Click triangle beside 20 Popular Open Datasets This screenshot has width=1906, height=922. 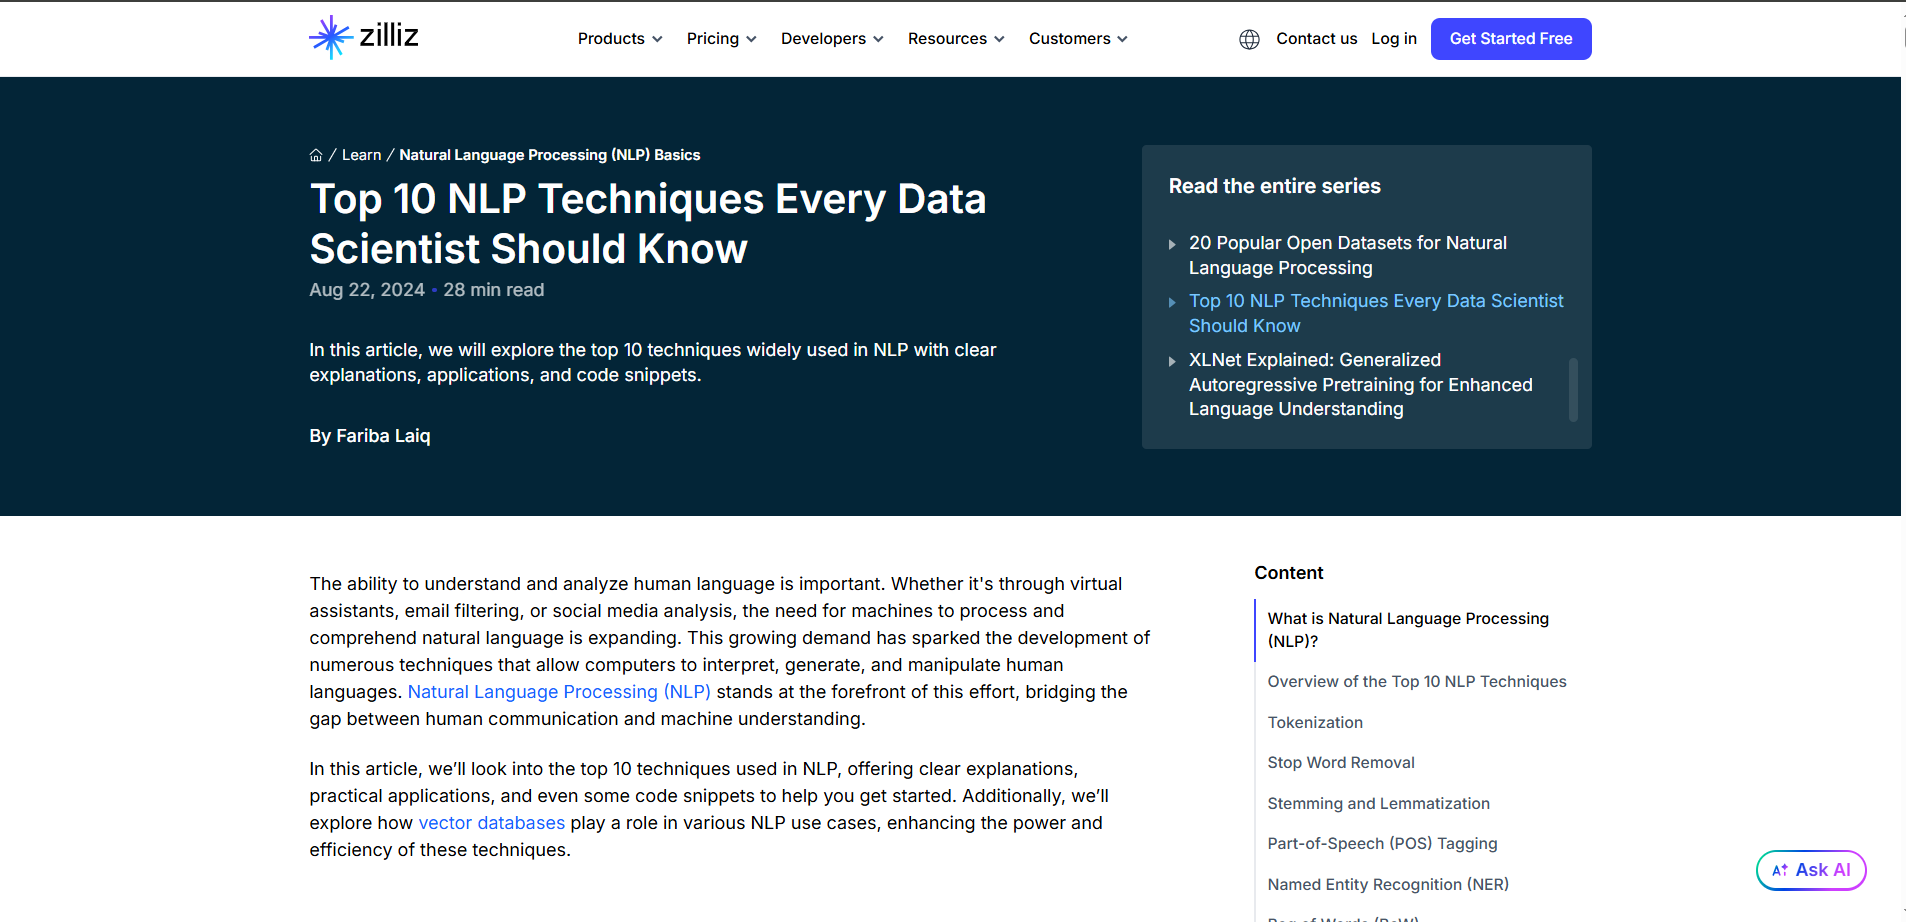pyautogui.click(x=1172, y=244)
